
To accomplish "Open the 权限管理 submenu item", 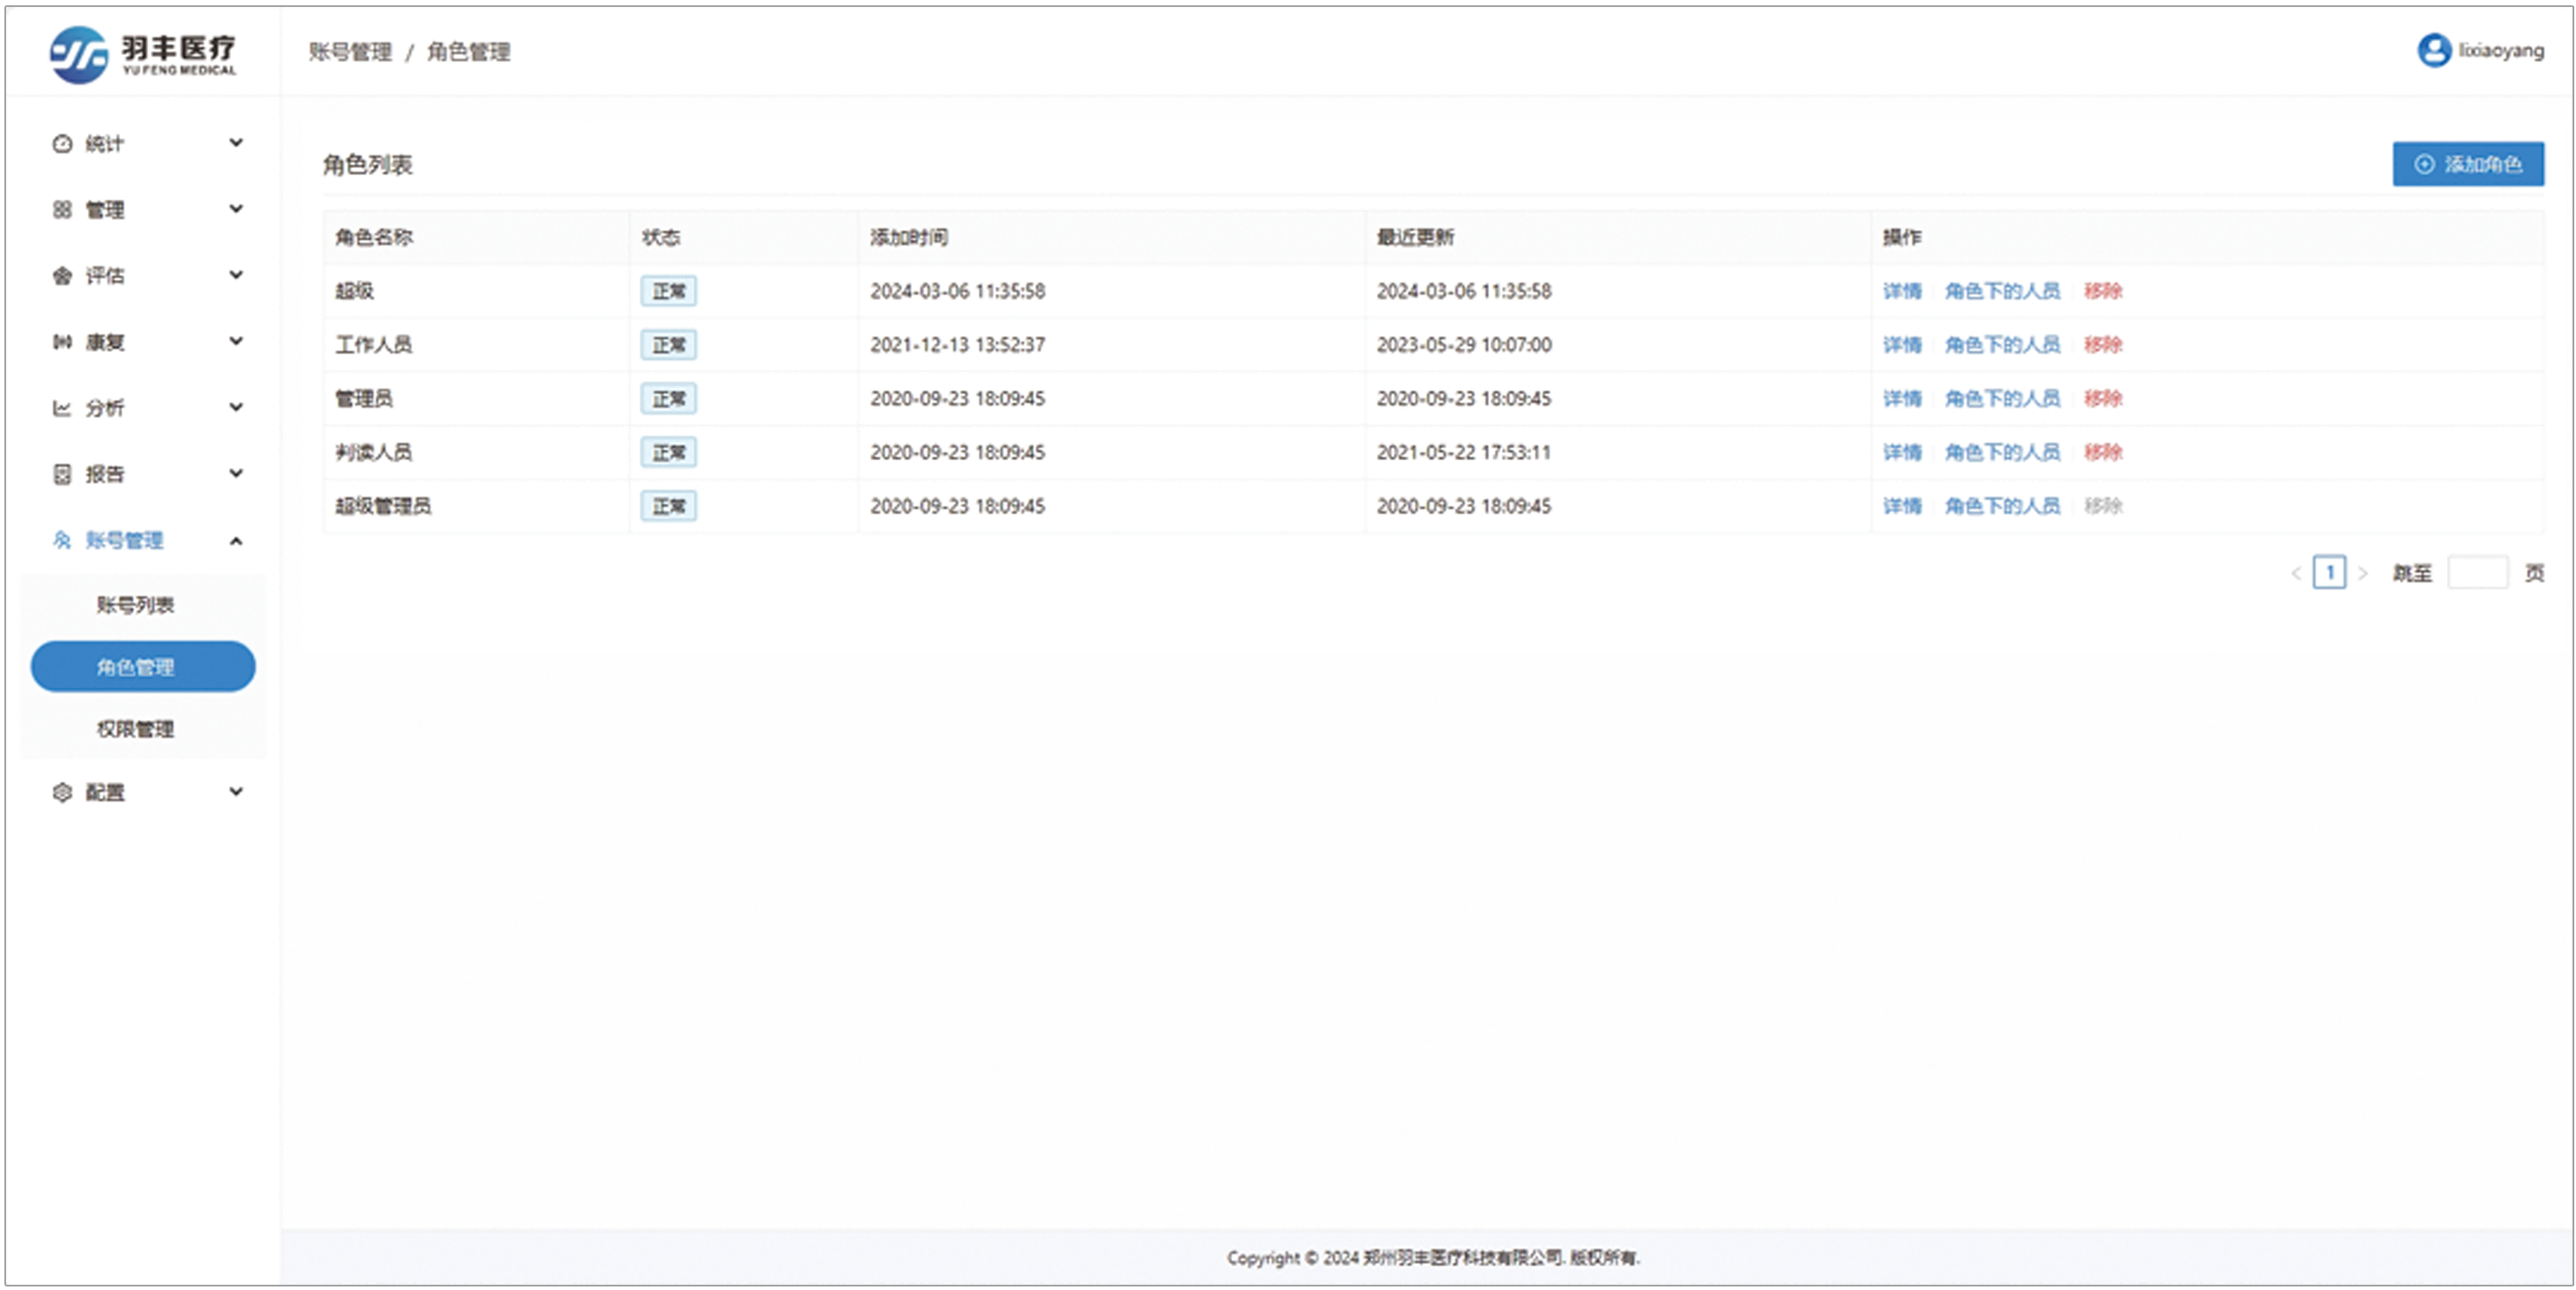I will coord(135,729).
